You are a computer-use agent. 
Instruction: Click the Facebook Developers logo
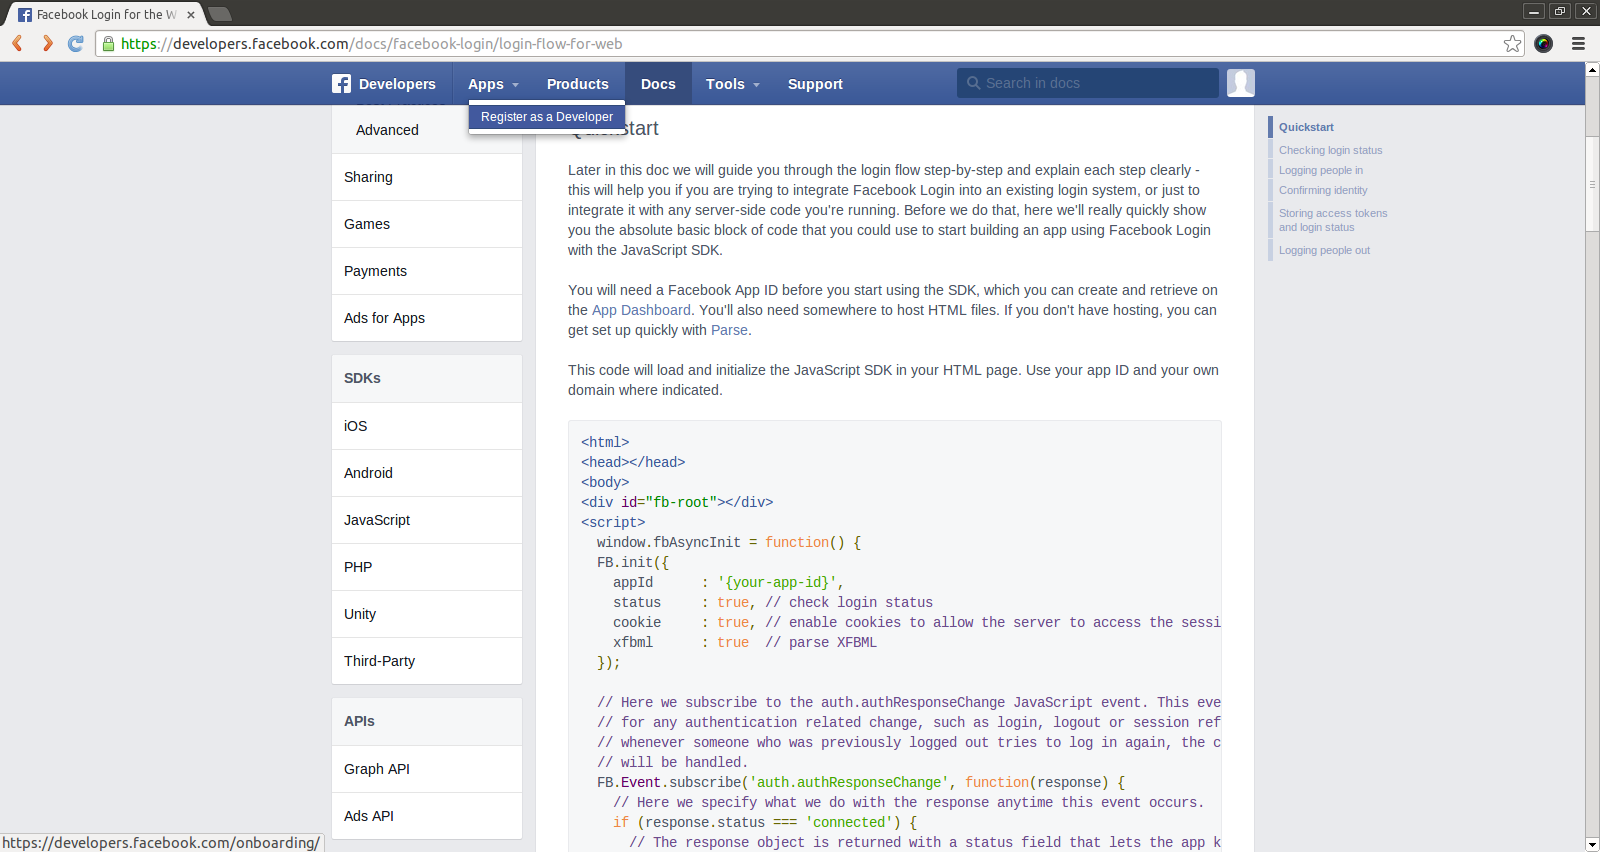click(384, 84)
